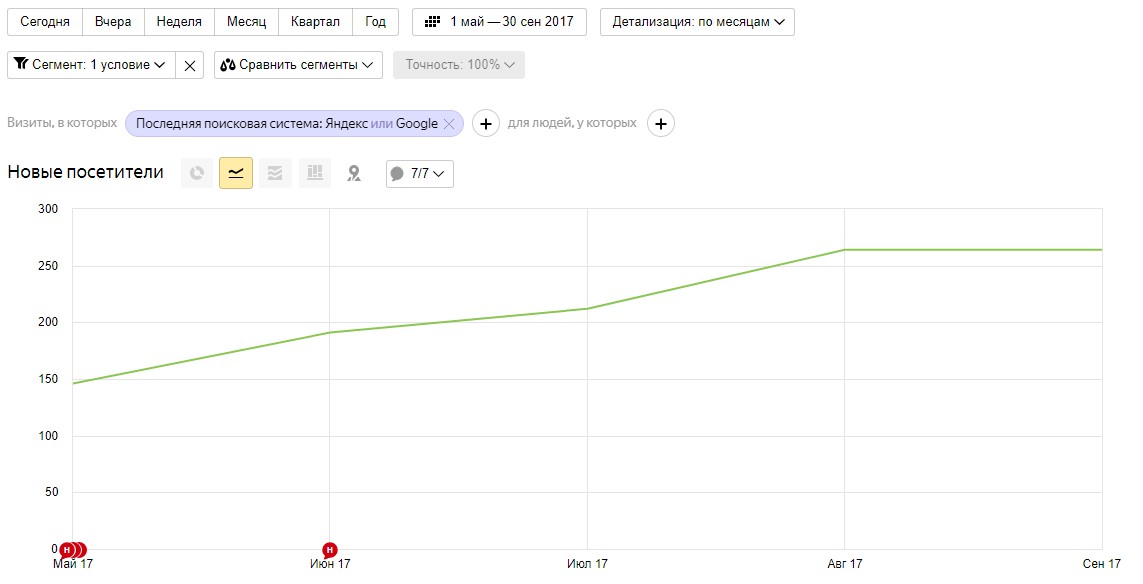Viewport: 1143px width, 584px height.
Task: Click the для людей, у которых label
Action: coord(572,123)
